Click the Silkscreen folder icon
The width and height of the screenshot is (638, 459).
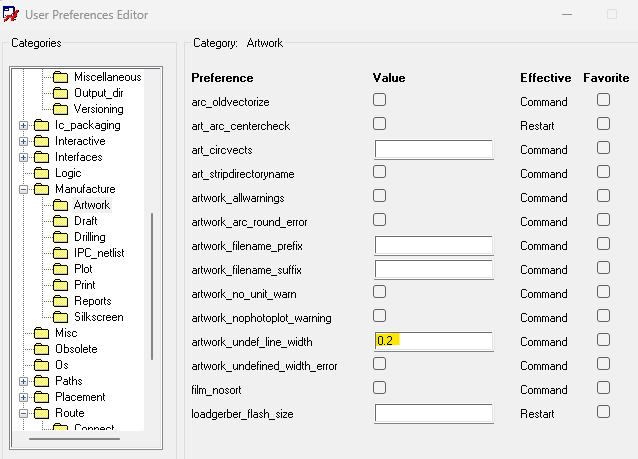coord(60,317)
